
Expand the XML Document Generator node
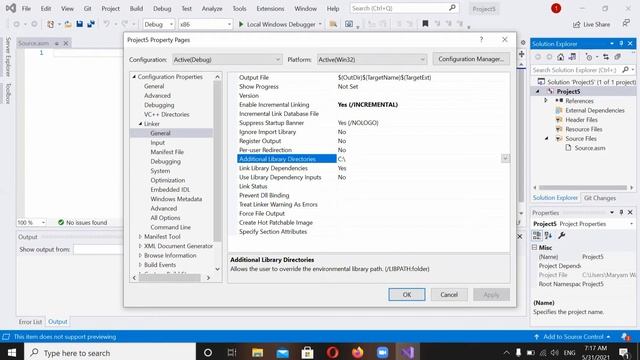(x=140, y=246)
